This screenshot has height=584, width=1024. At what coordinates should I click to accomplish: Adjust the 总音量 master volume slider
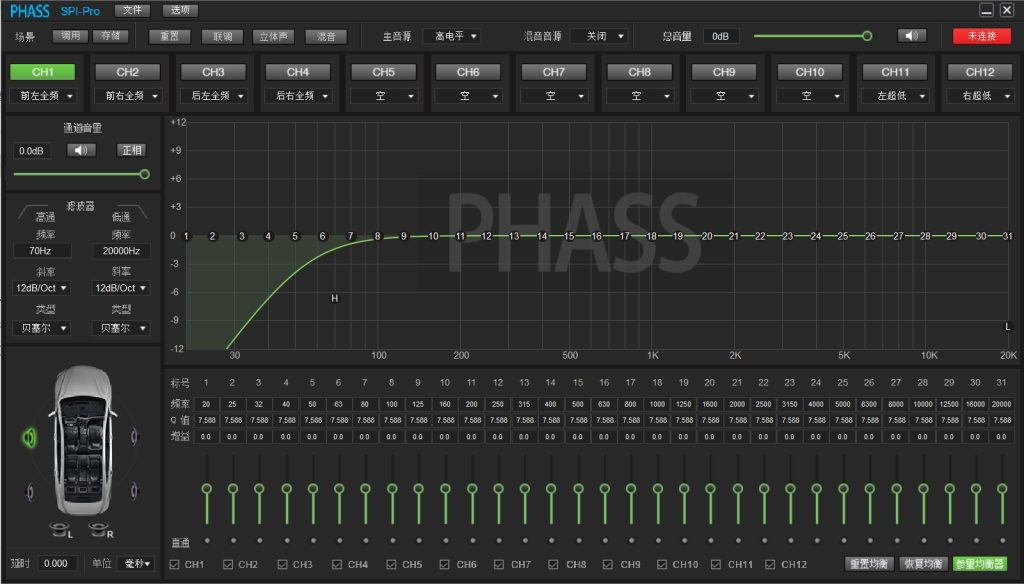tap(812, 36)
